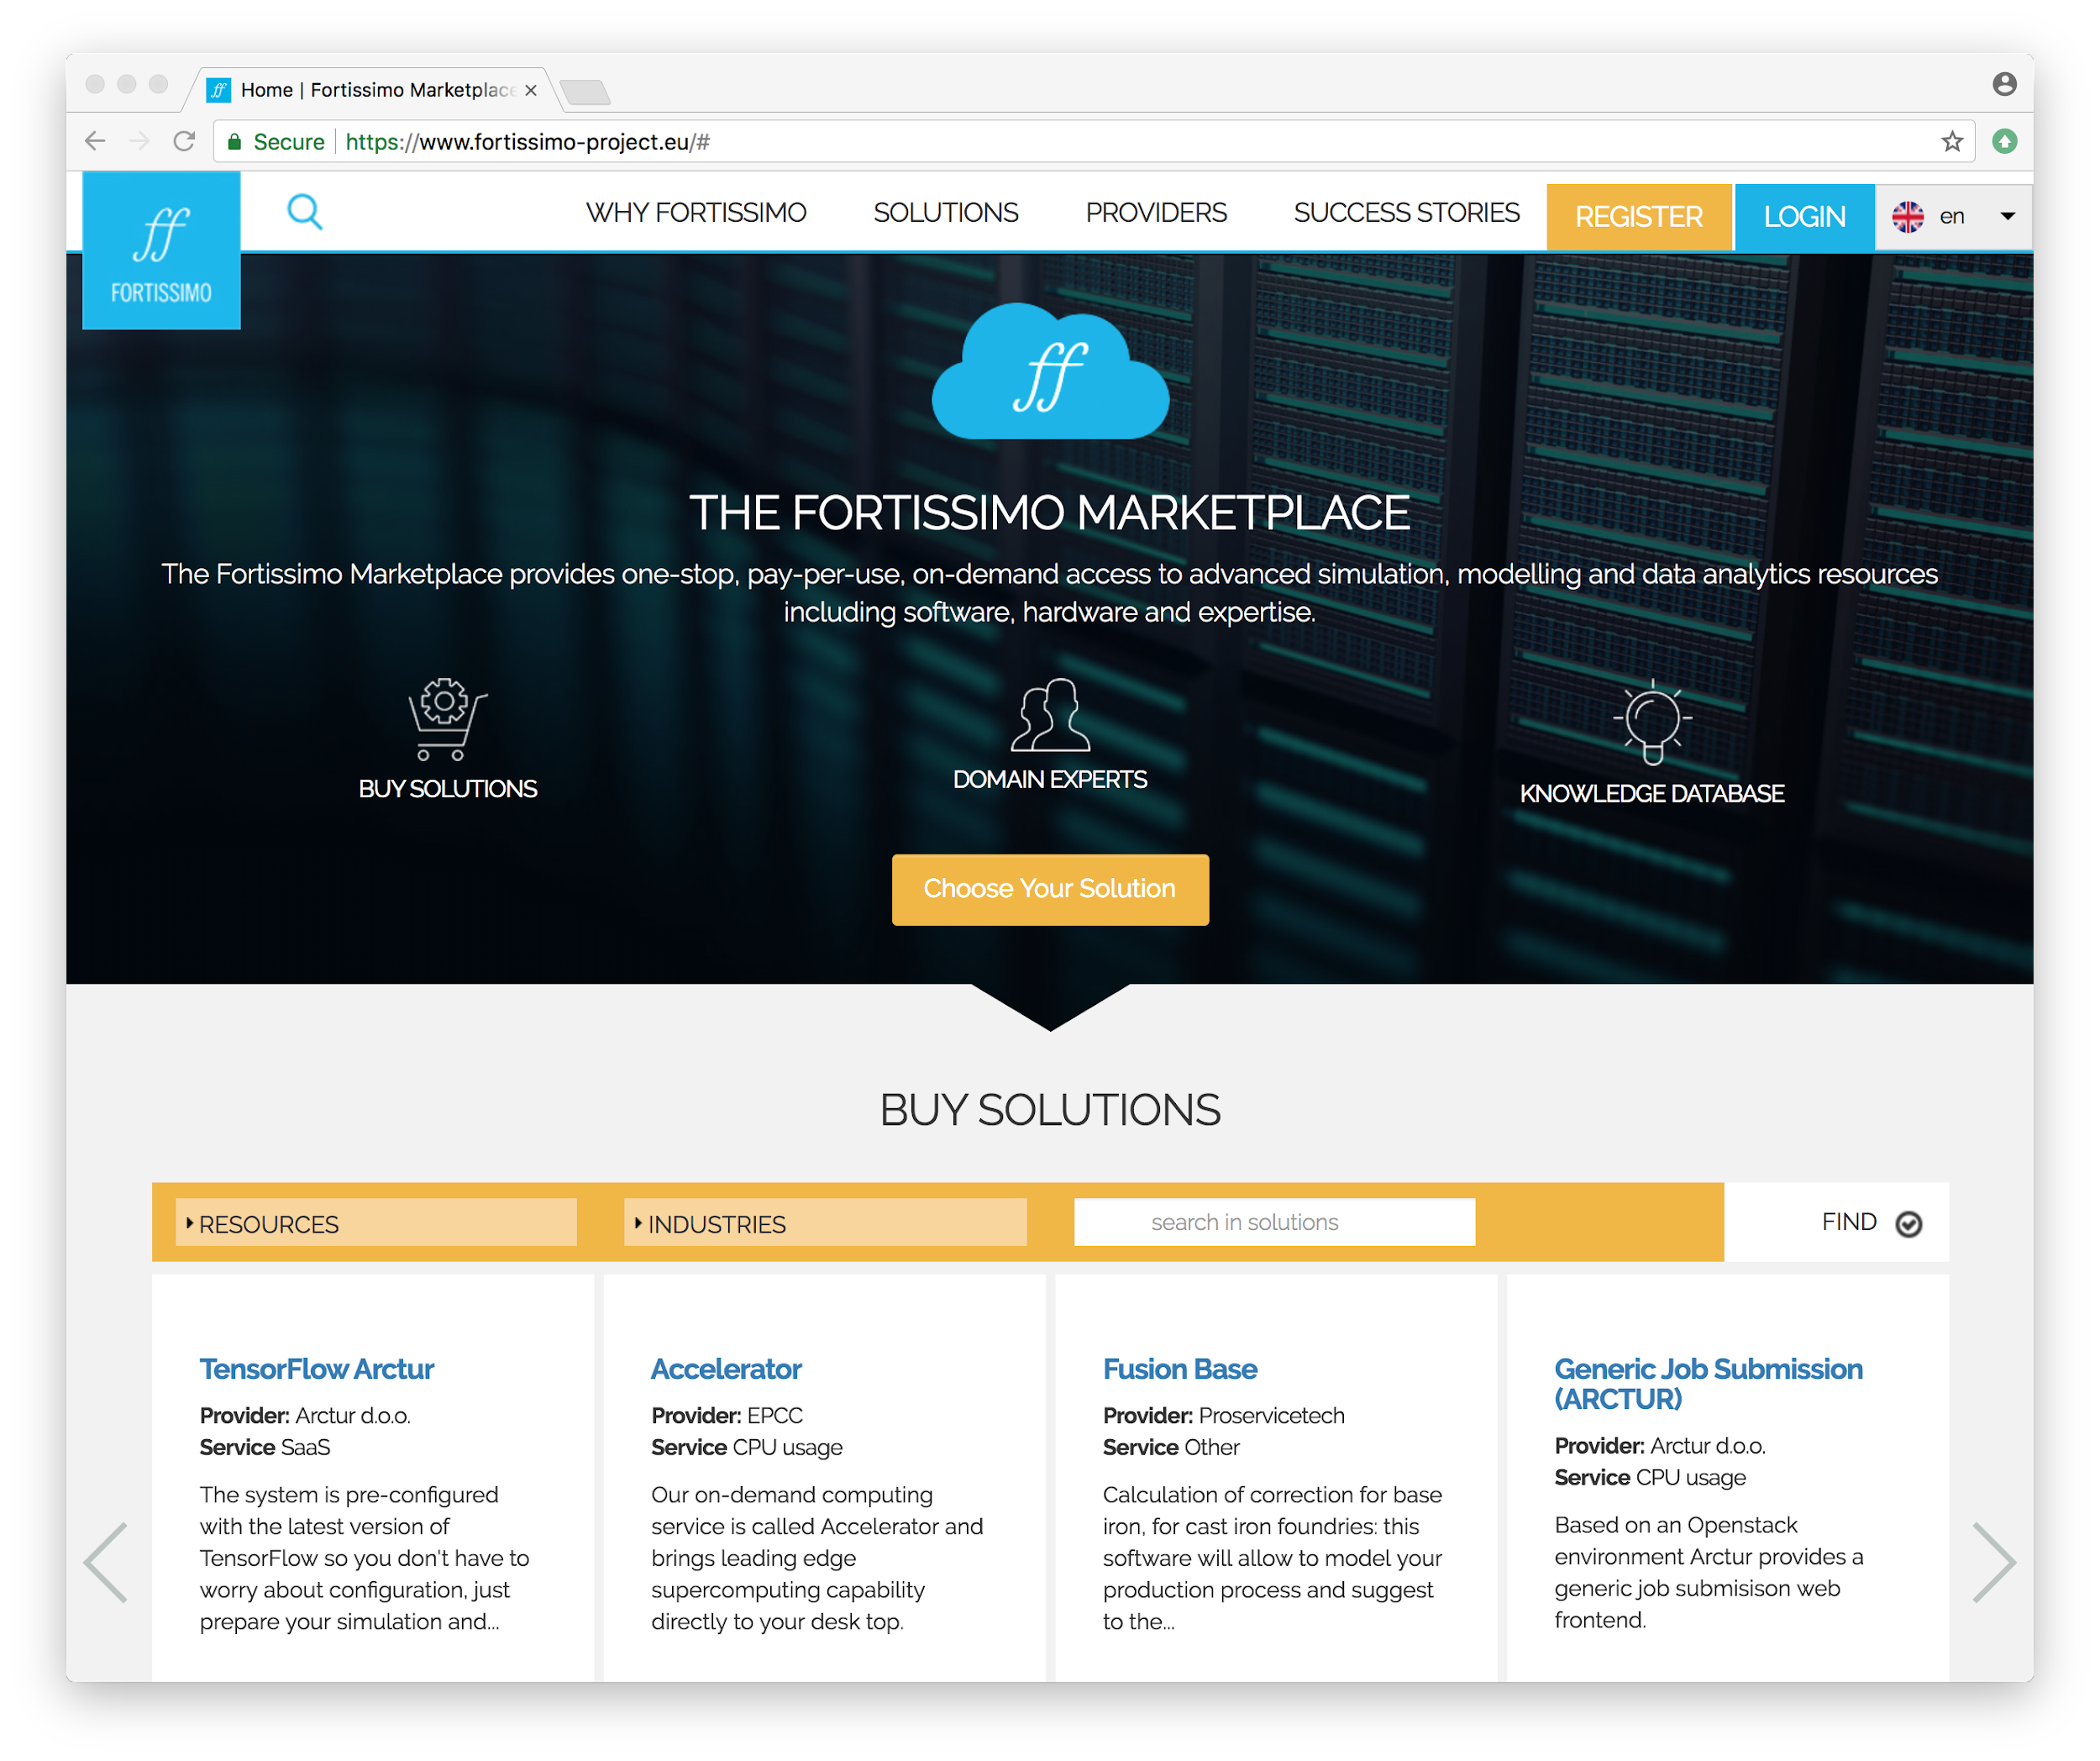Click the Fortissimo logo in top-left

[x=161, y=251]
